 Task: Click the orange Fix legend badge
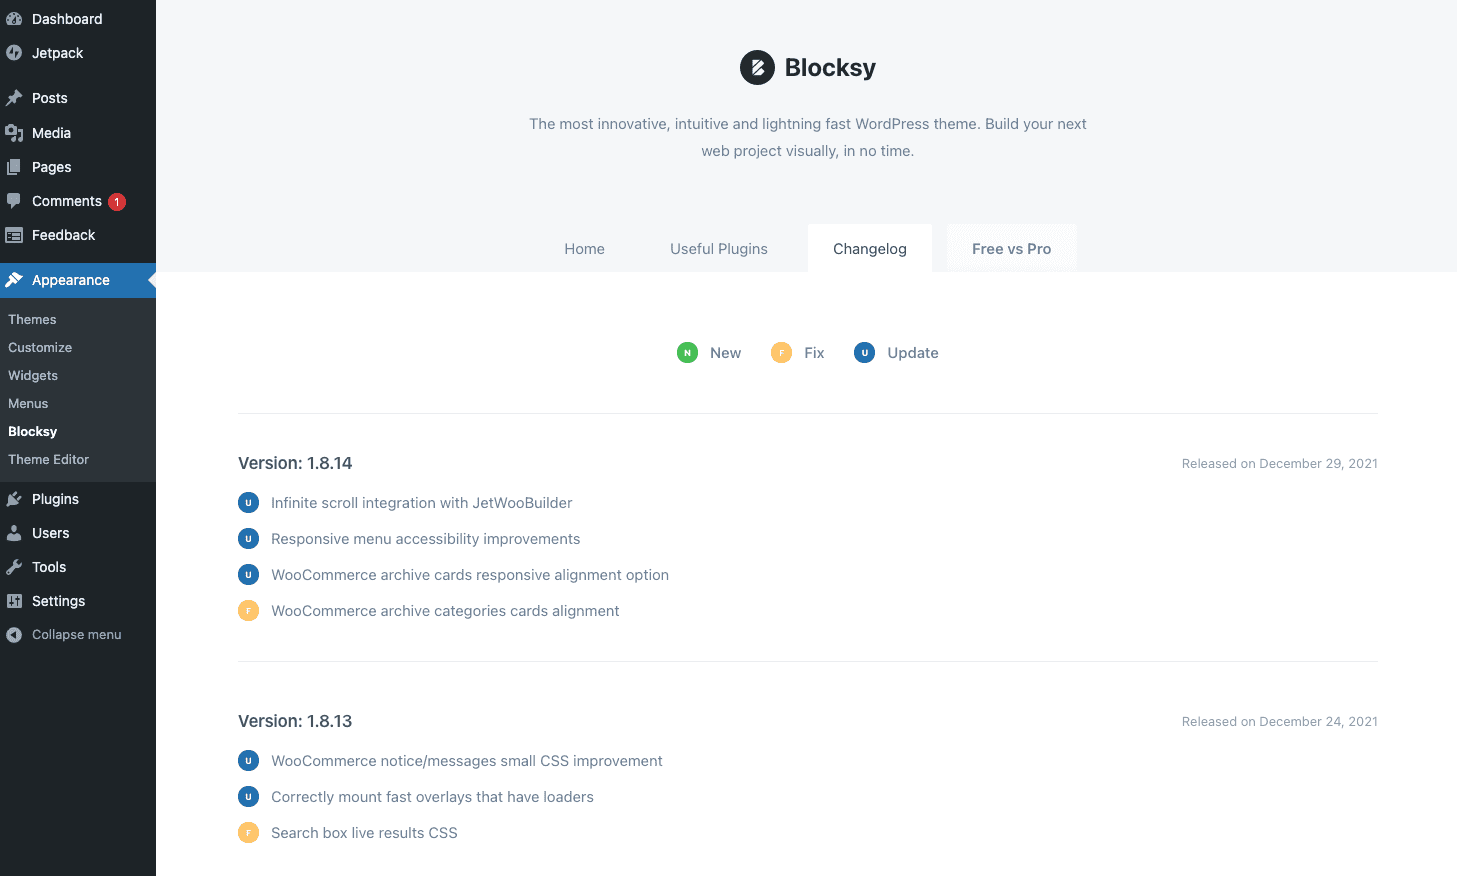pyautogui.click(x=781, y=353)
